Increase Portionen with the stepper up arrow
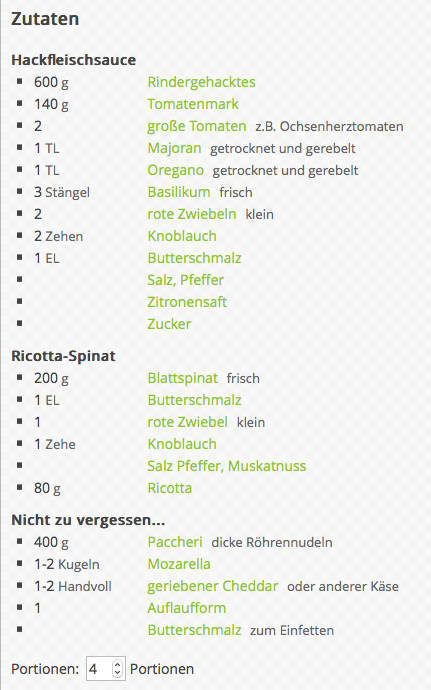431x690 pixels. coord(117,664)
